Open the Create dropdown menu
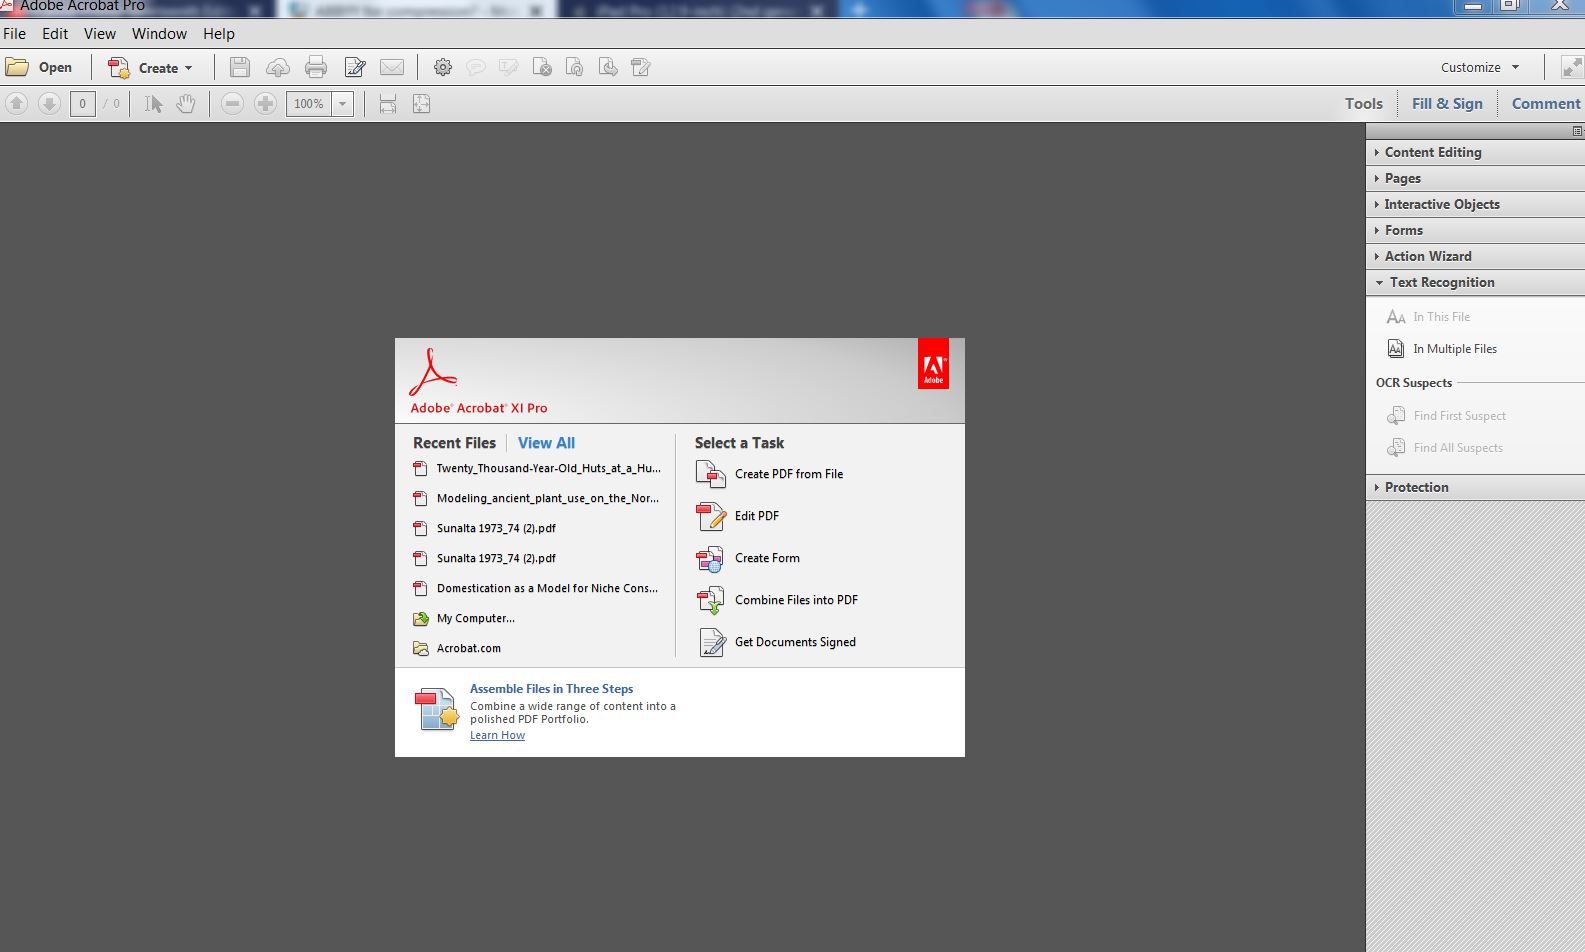Screen dimensions: 1585x952 point(150,68)
